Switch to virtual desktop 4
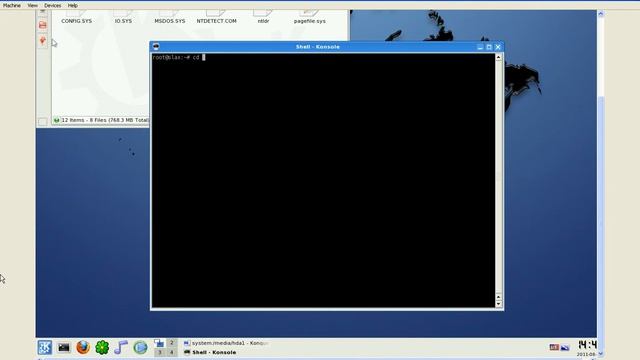 [x=171, y=352]
